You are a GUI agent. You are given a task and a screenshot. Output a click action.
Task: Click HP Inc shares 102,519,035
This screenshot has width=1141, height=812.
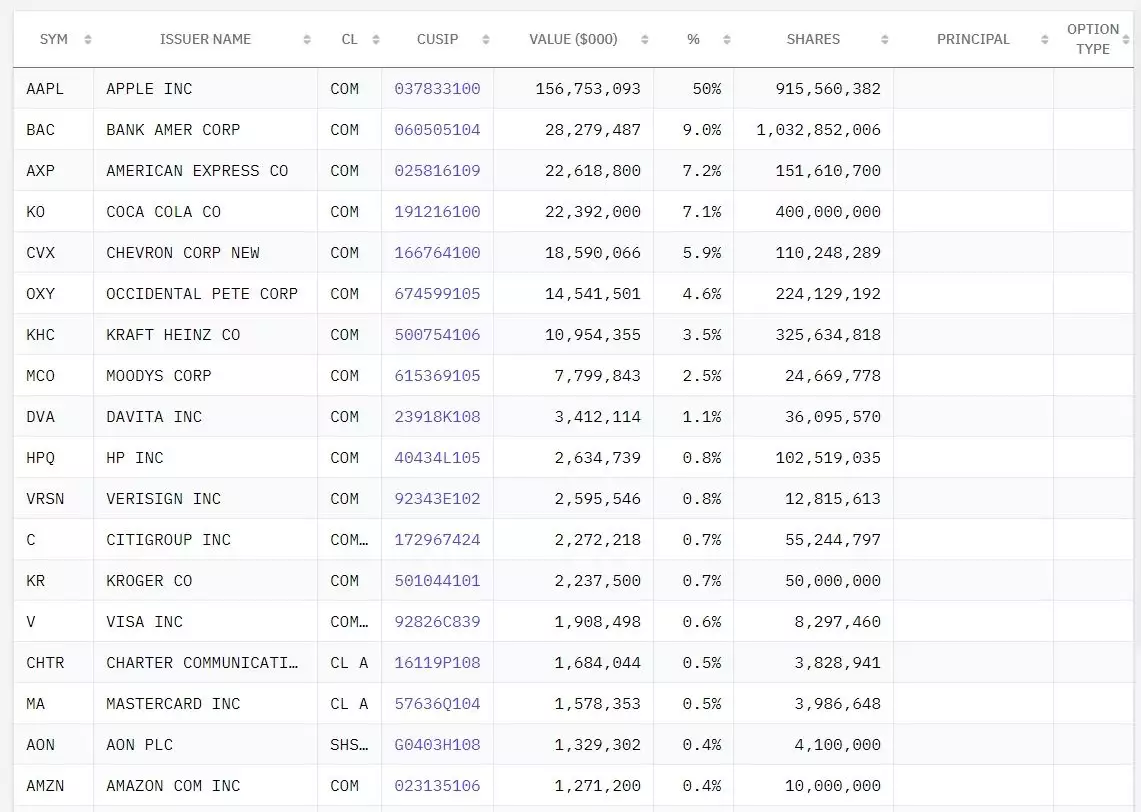tap(828, 458)
